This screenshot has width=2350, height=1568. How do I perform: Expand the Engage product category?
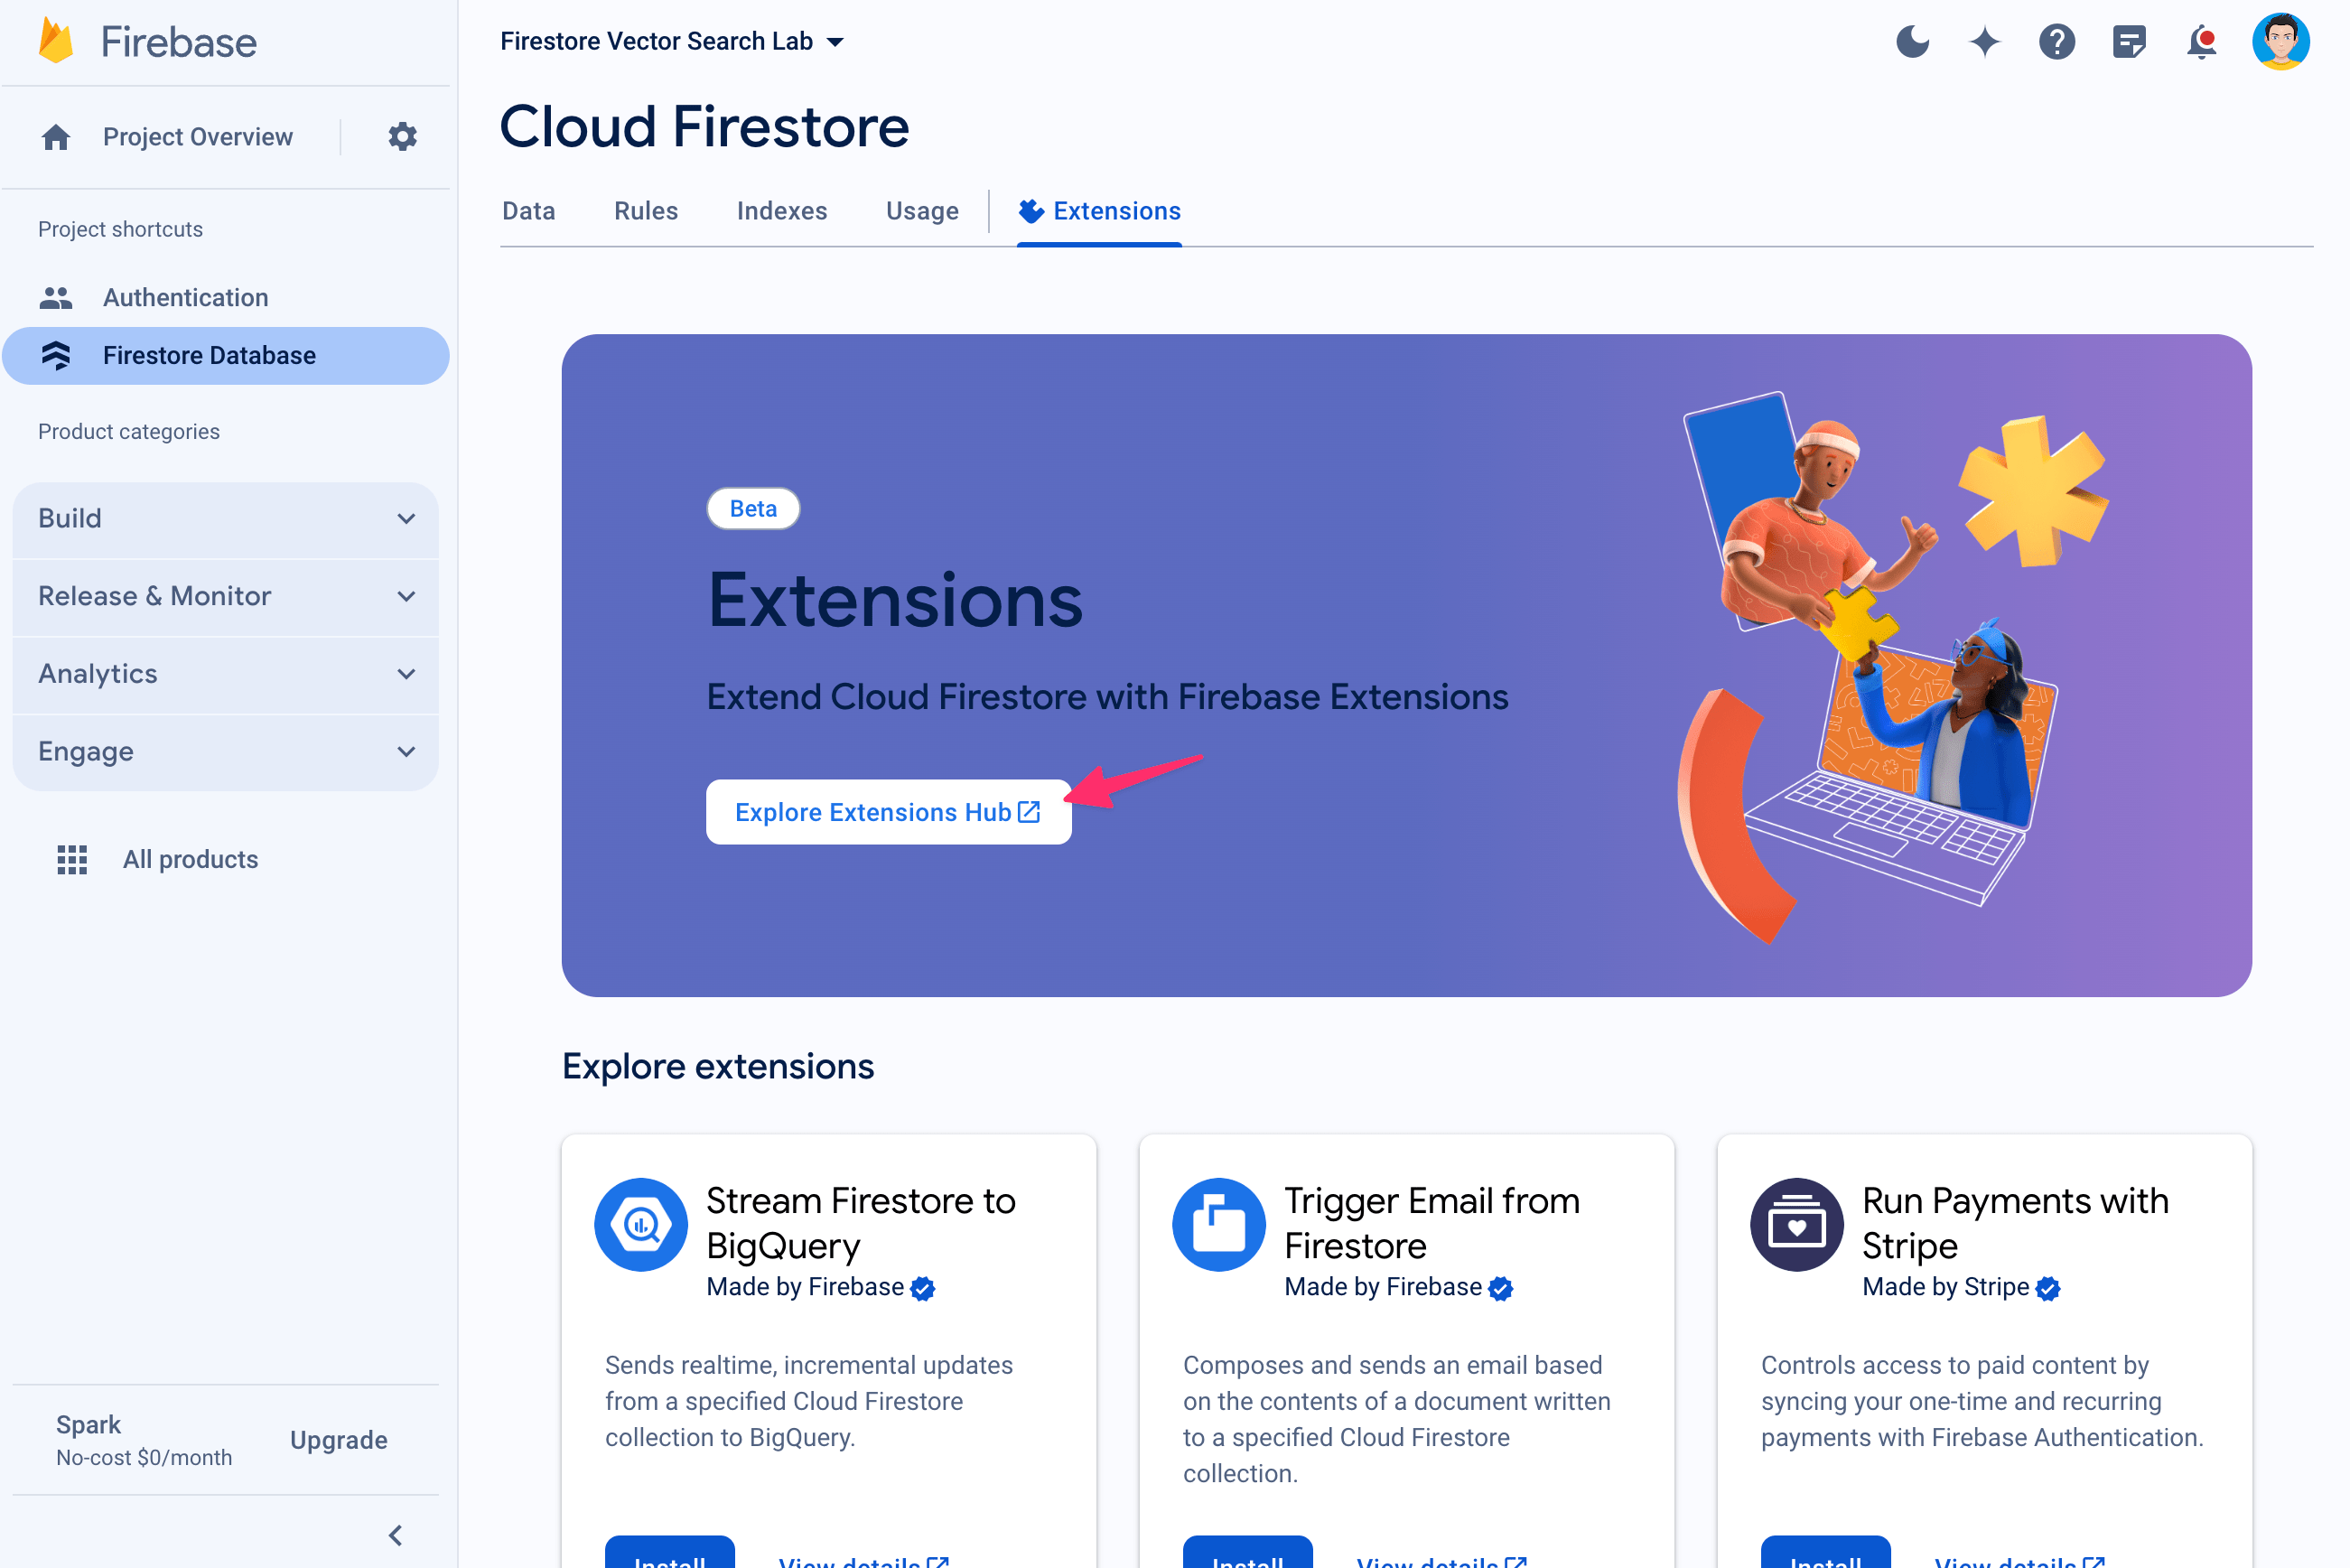click(226, 751)
